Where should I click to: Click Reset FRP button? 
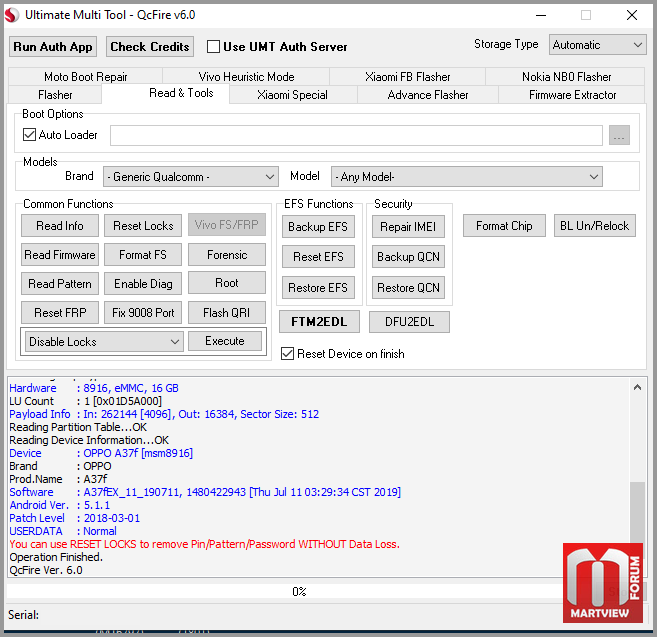tap(60, 313)
